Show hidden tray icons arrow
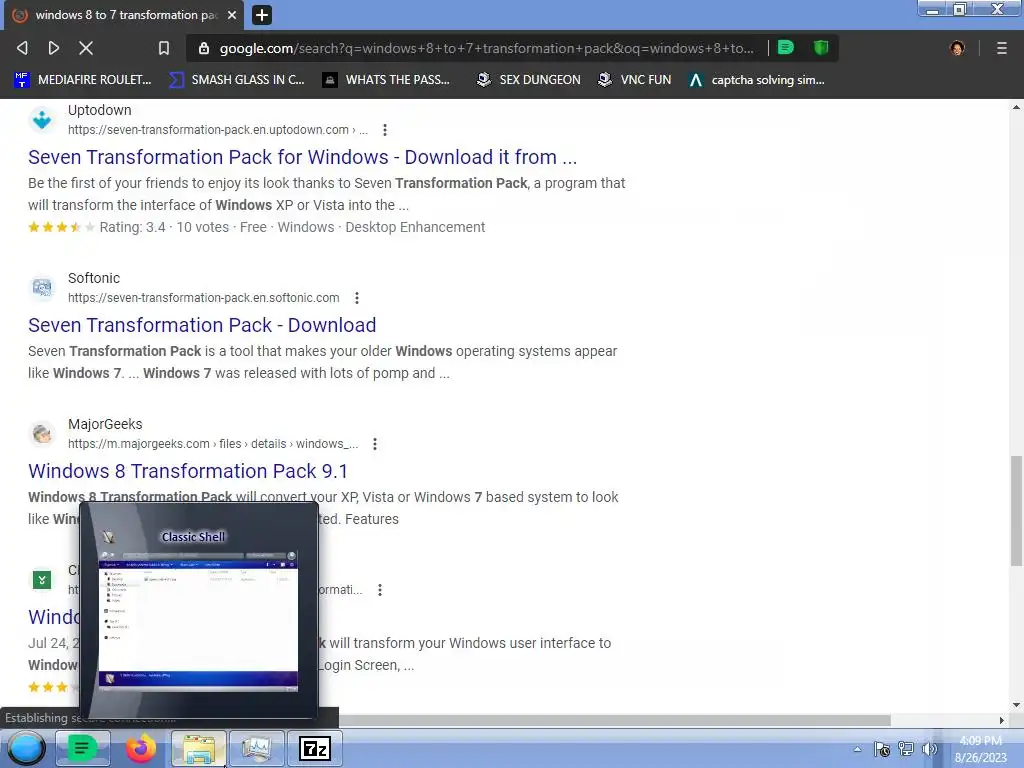This screenshot has width=1024, height=768. click(857, 749)
